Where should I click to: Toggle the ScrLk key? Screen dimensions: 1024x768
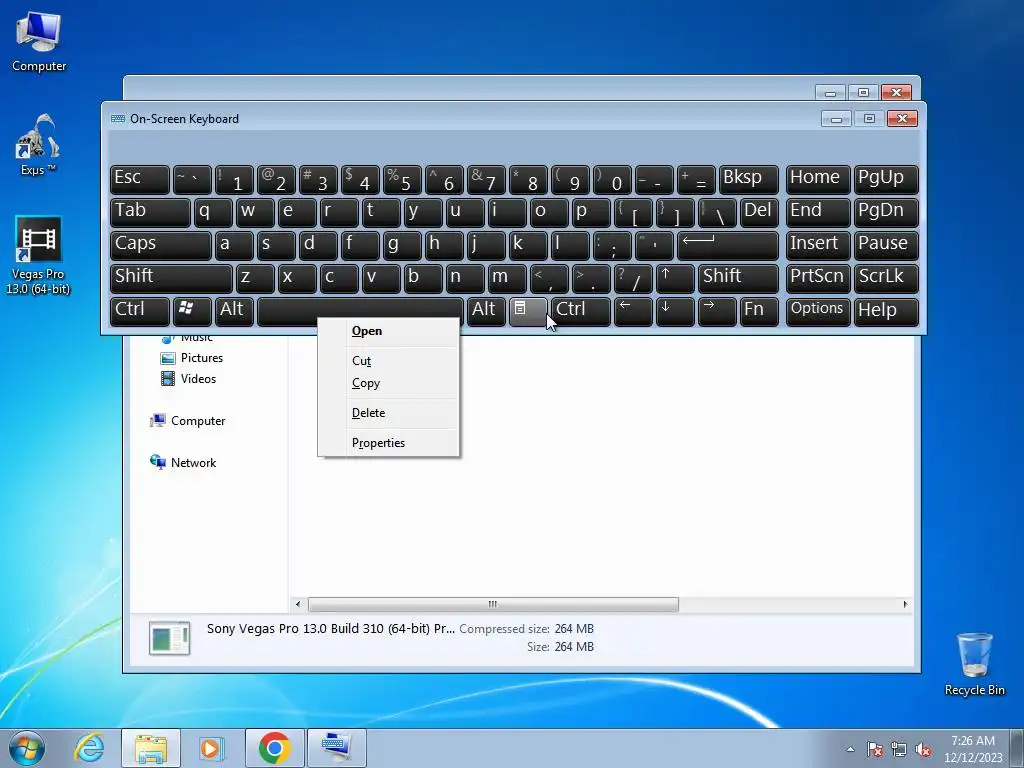coord(886,277)
